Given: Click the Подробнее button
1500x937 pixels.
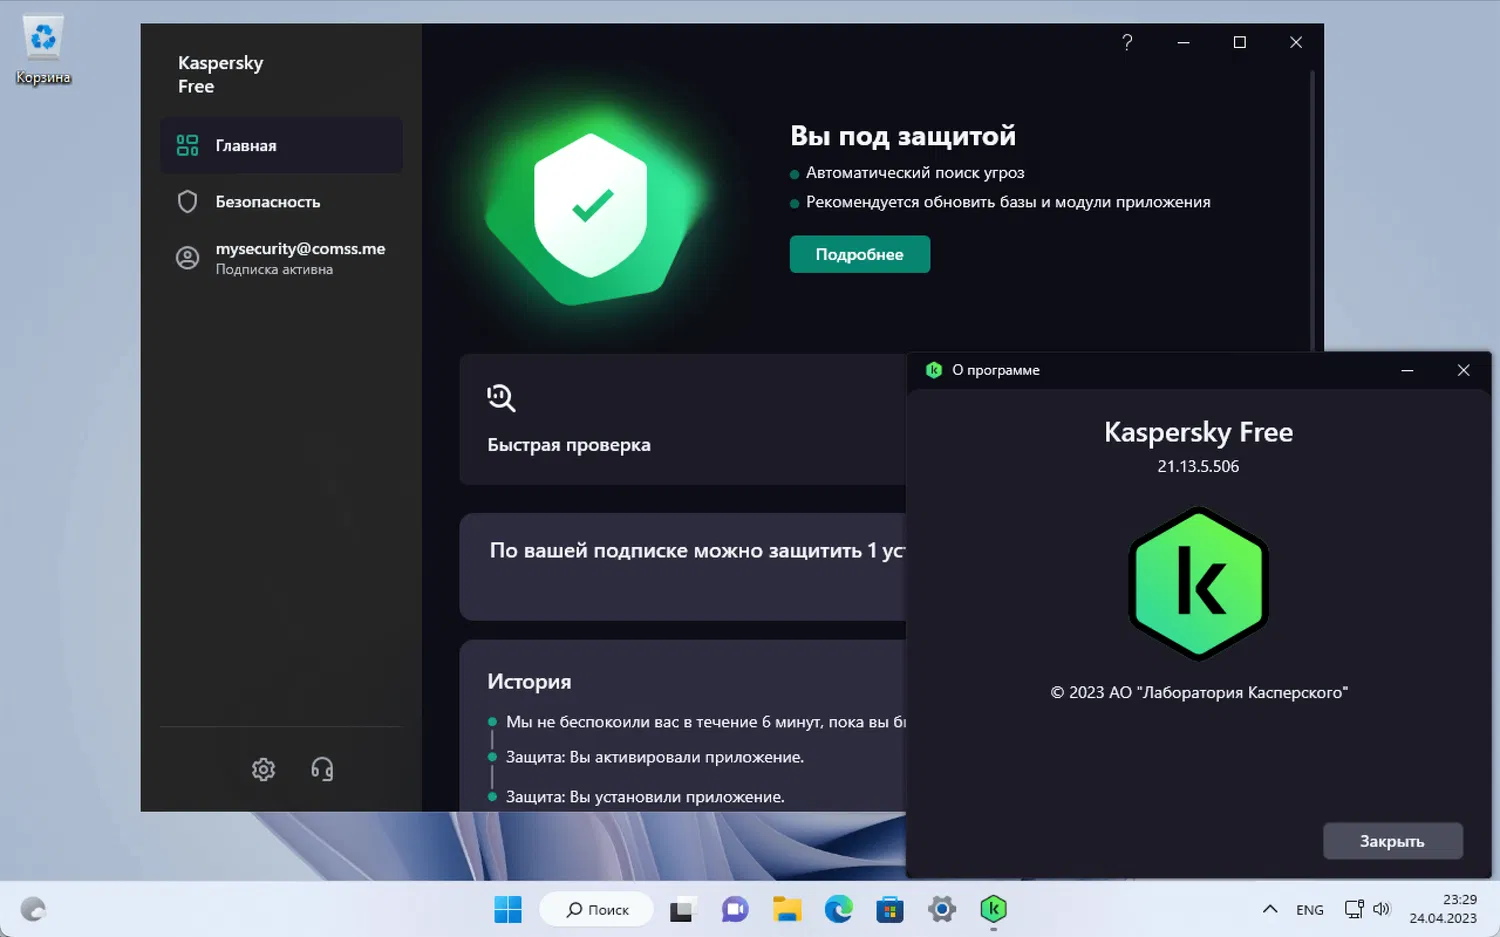Looking at the screenshot, I should tap(860, 254).
